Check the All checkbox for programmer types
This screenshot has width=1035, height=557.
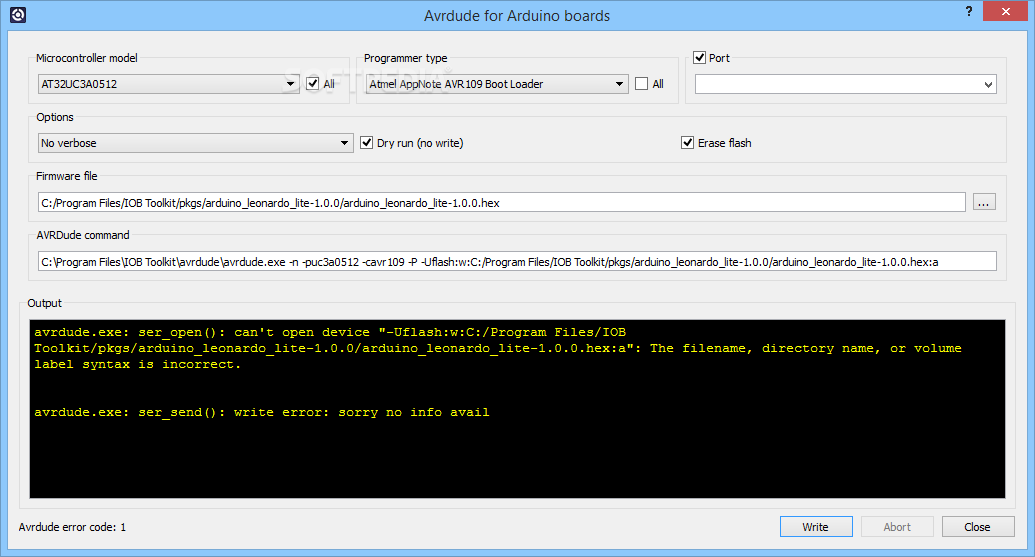point(642,84)
